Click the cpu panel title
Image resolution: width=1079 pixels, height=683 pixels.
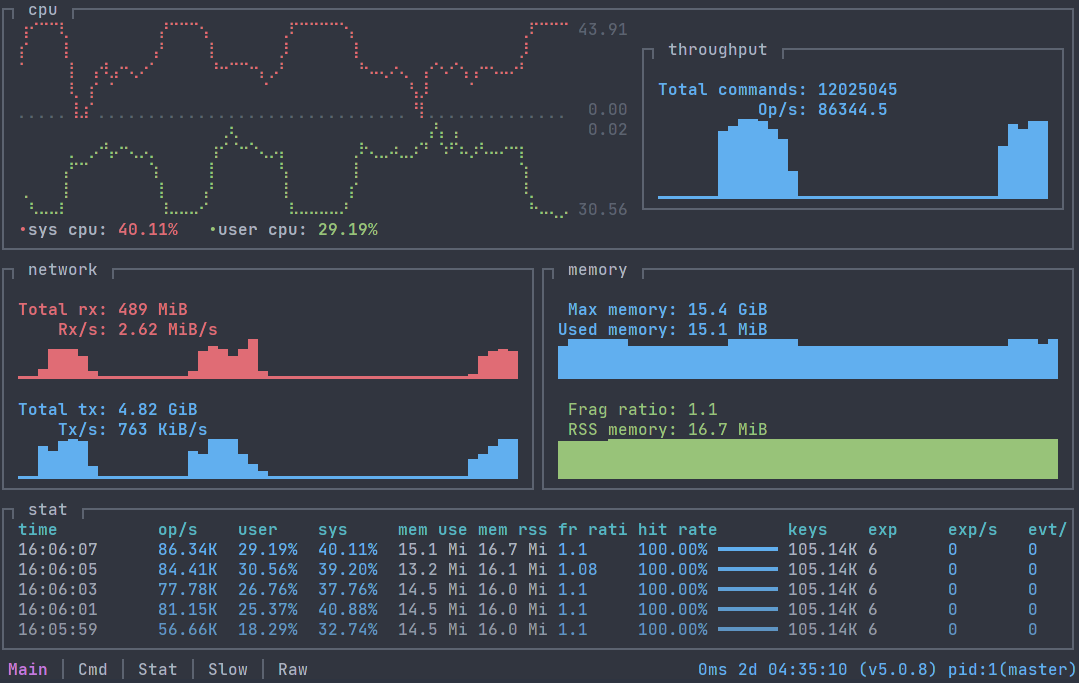[43, 10]
